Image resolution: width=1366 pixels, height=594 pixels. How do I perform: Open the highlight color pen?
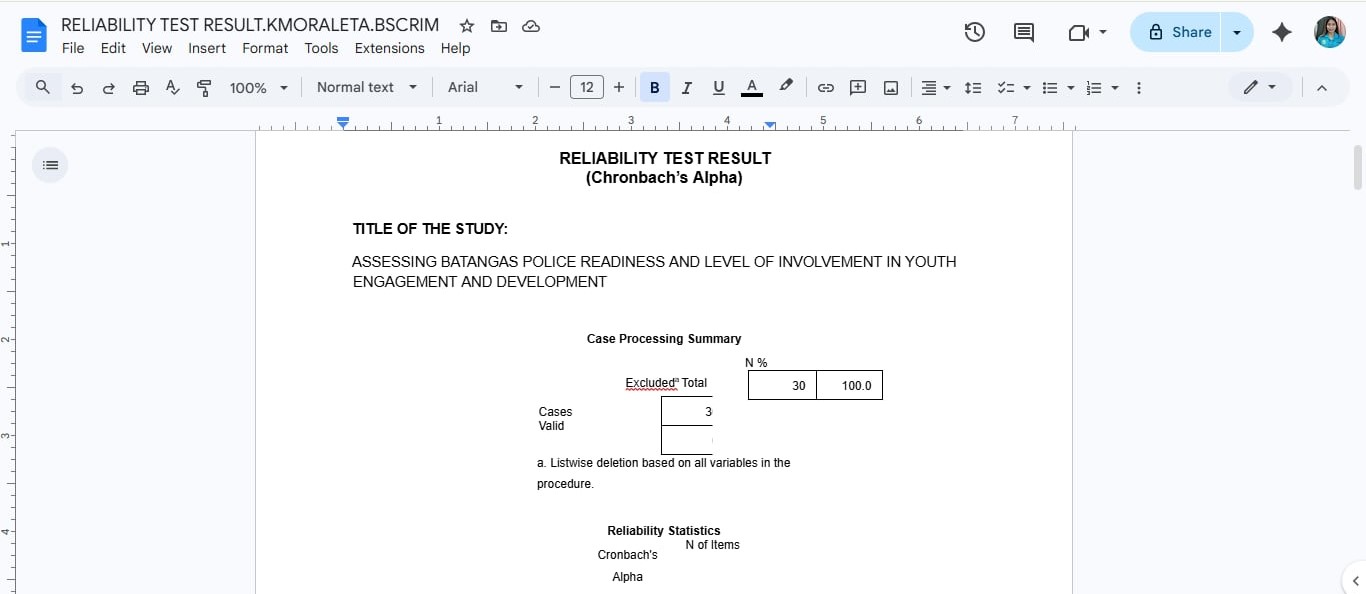pos(786,87)
